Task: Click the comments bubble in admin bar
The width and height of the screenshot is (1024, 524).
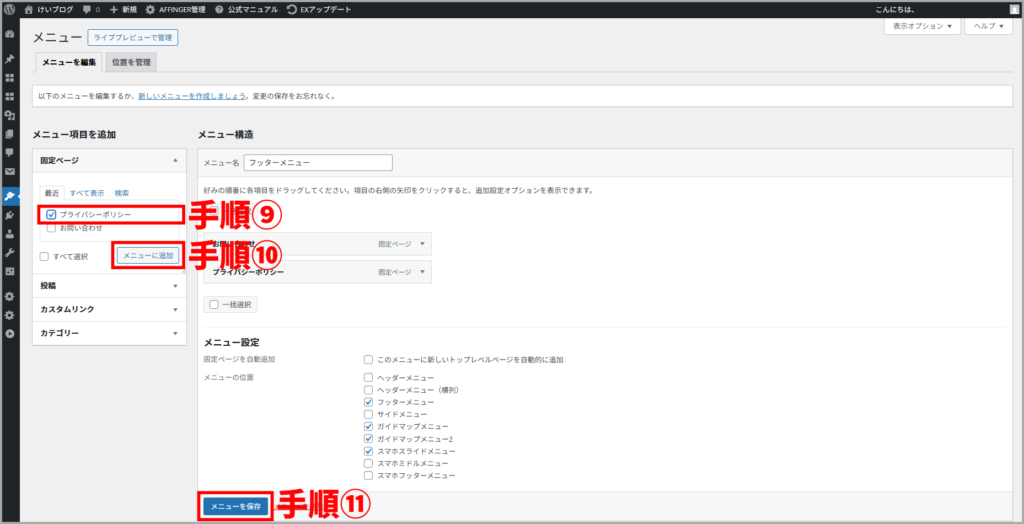Action: pyautogui.click(x=88, y=9)
